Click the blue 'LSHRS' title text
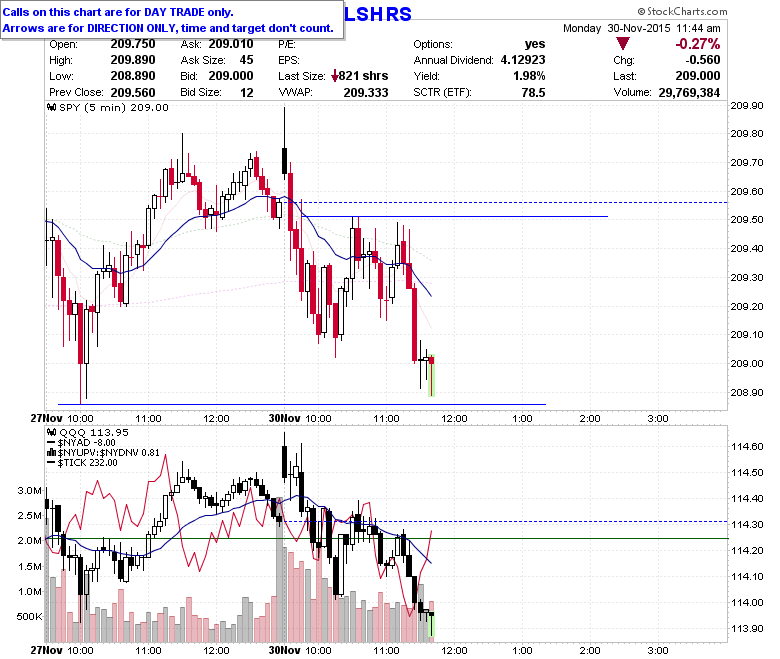The height and width of the screenshot is (659, 780). tap(378, 14)
